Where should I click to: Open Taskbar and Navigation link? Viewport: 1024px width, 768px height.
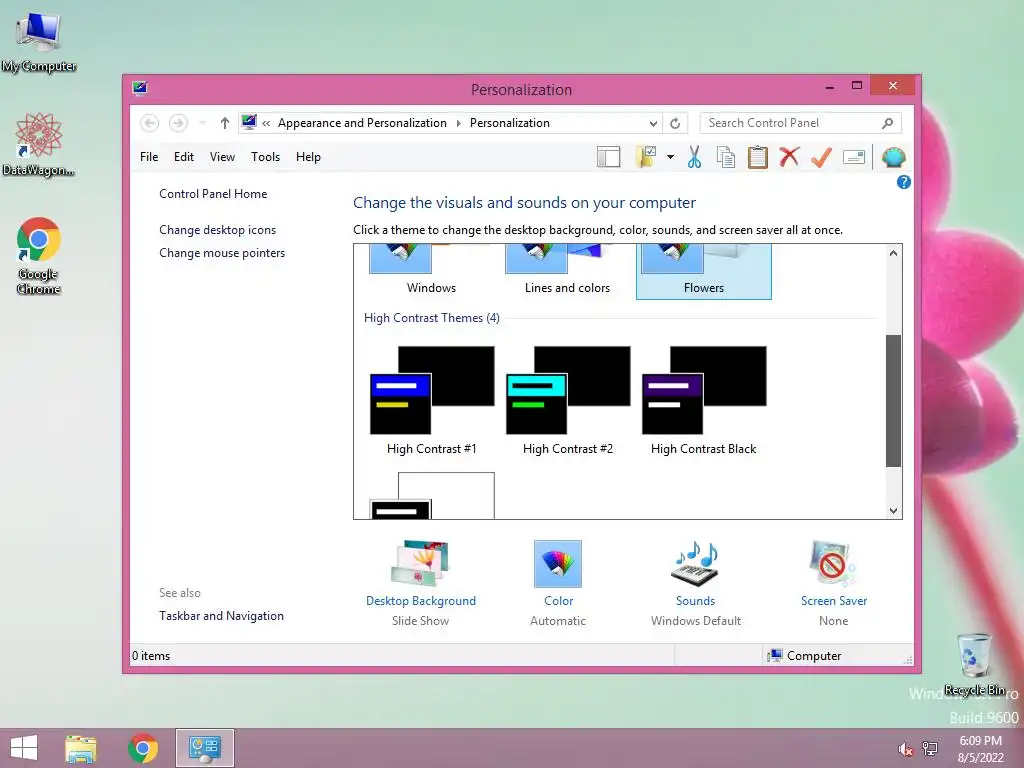tap(221, 616)
